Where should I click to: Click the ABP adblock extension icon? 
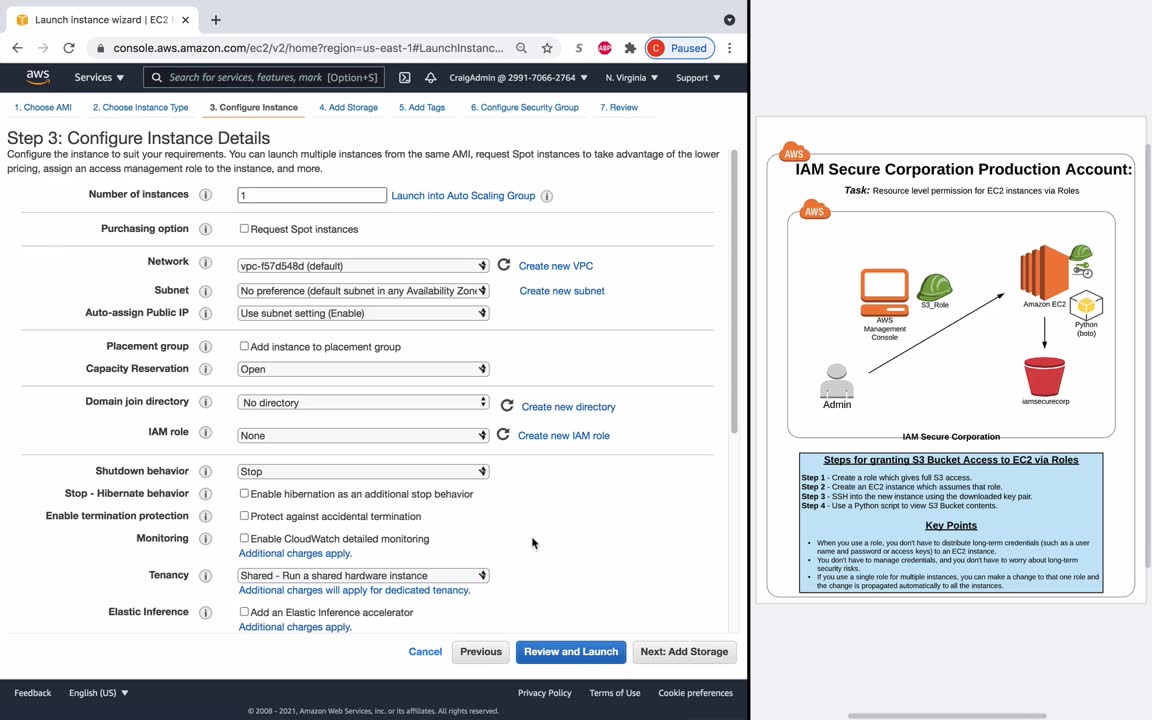point(604,48)
